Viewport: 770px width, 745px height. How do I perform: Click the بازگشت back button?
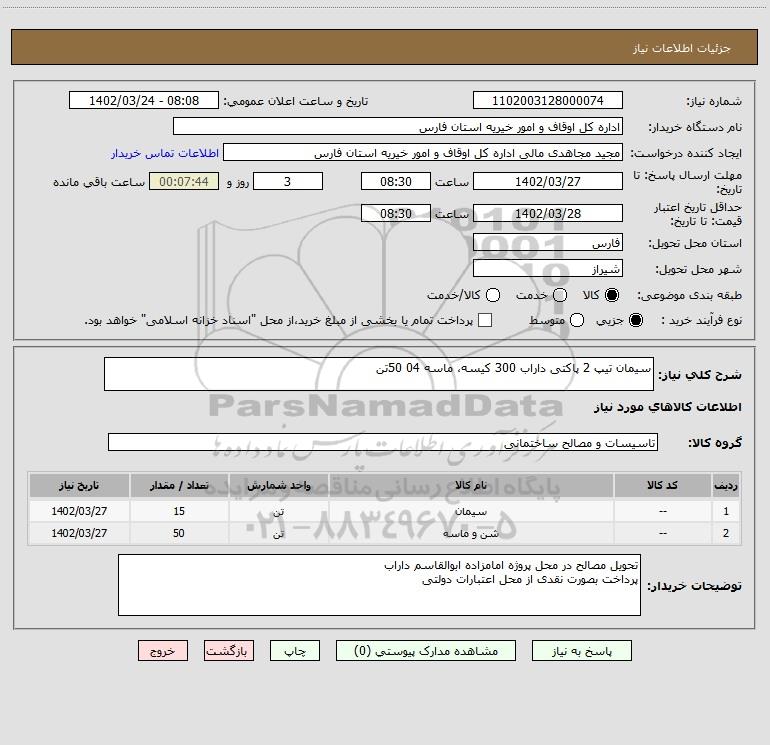click(x=229, y=651)
